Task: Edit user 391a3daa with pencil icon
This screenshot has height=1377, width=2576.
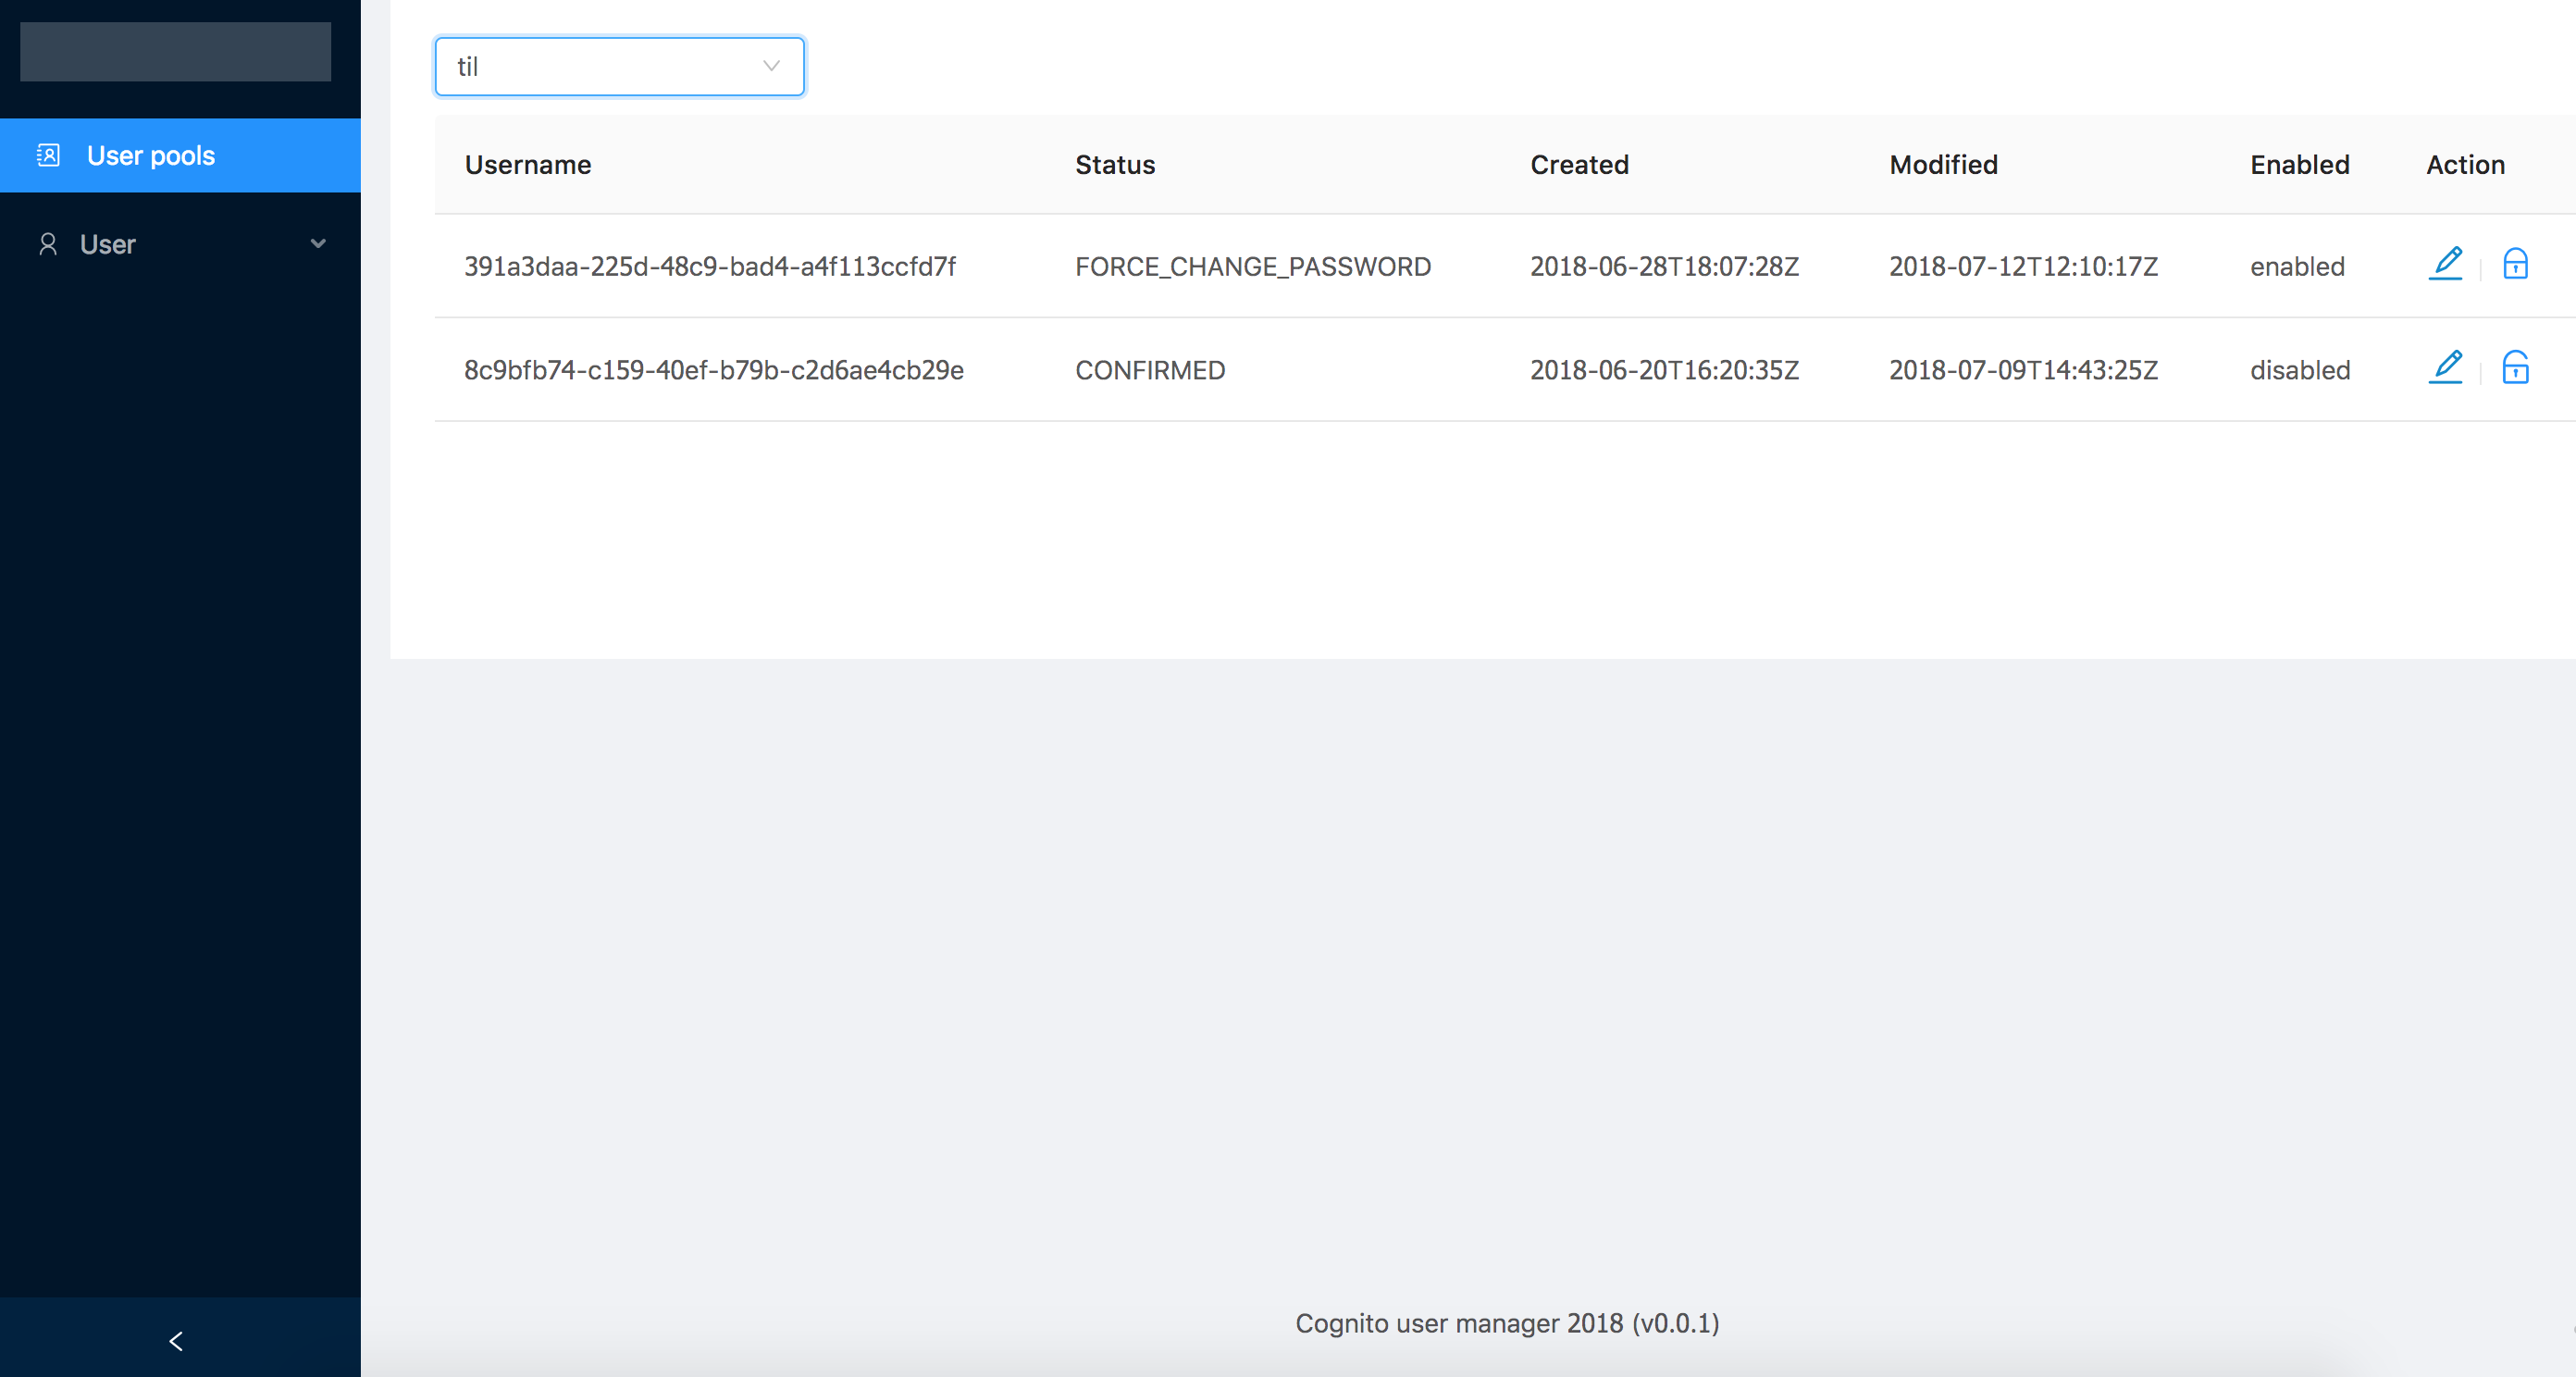Action: (x=2445, y=264)
